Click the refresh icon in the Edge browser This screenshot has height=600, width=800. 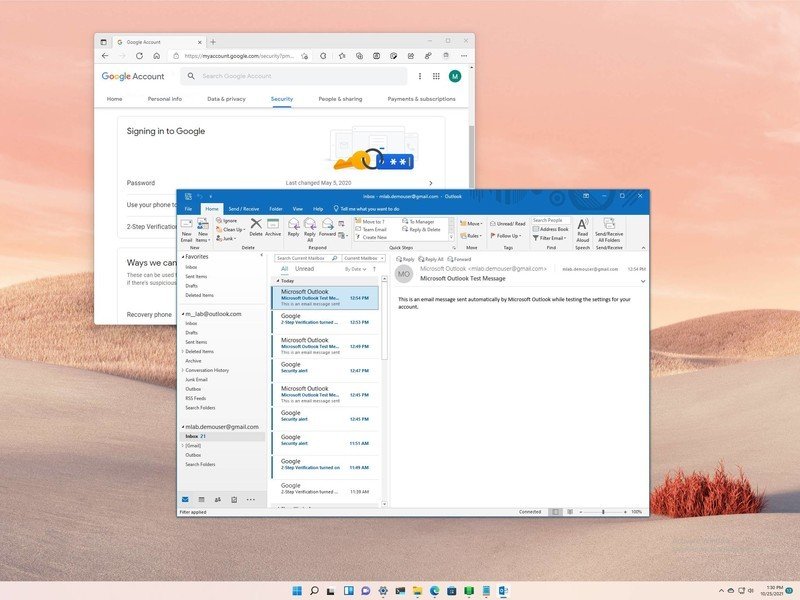point(139,56)
